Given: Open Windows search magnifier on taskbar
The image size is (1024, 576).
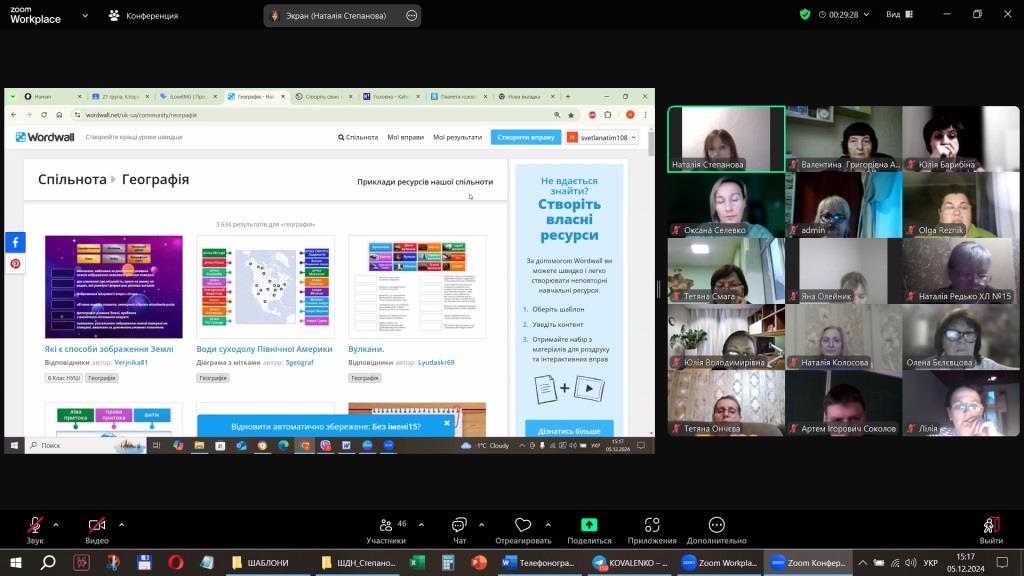Looking at the screenshot, I should (48, 563).
